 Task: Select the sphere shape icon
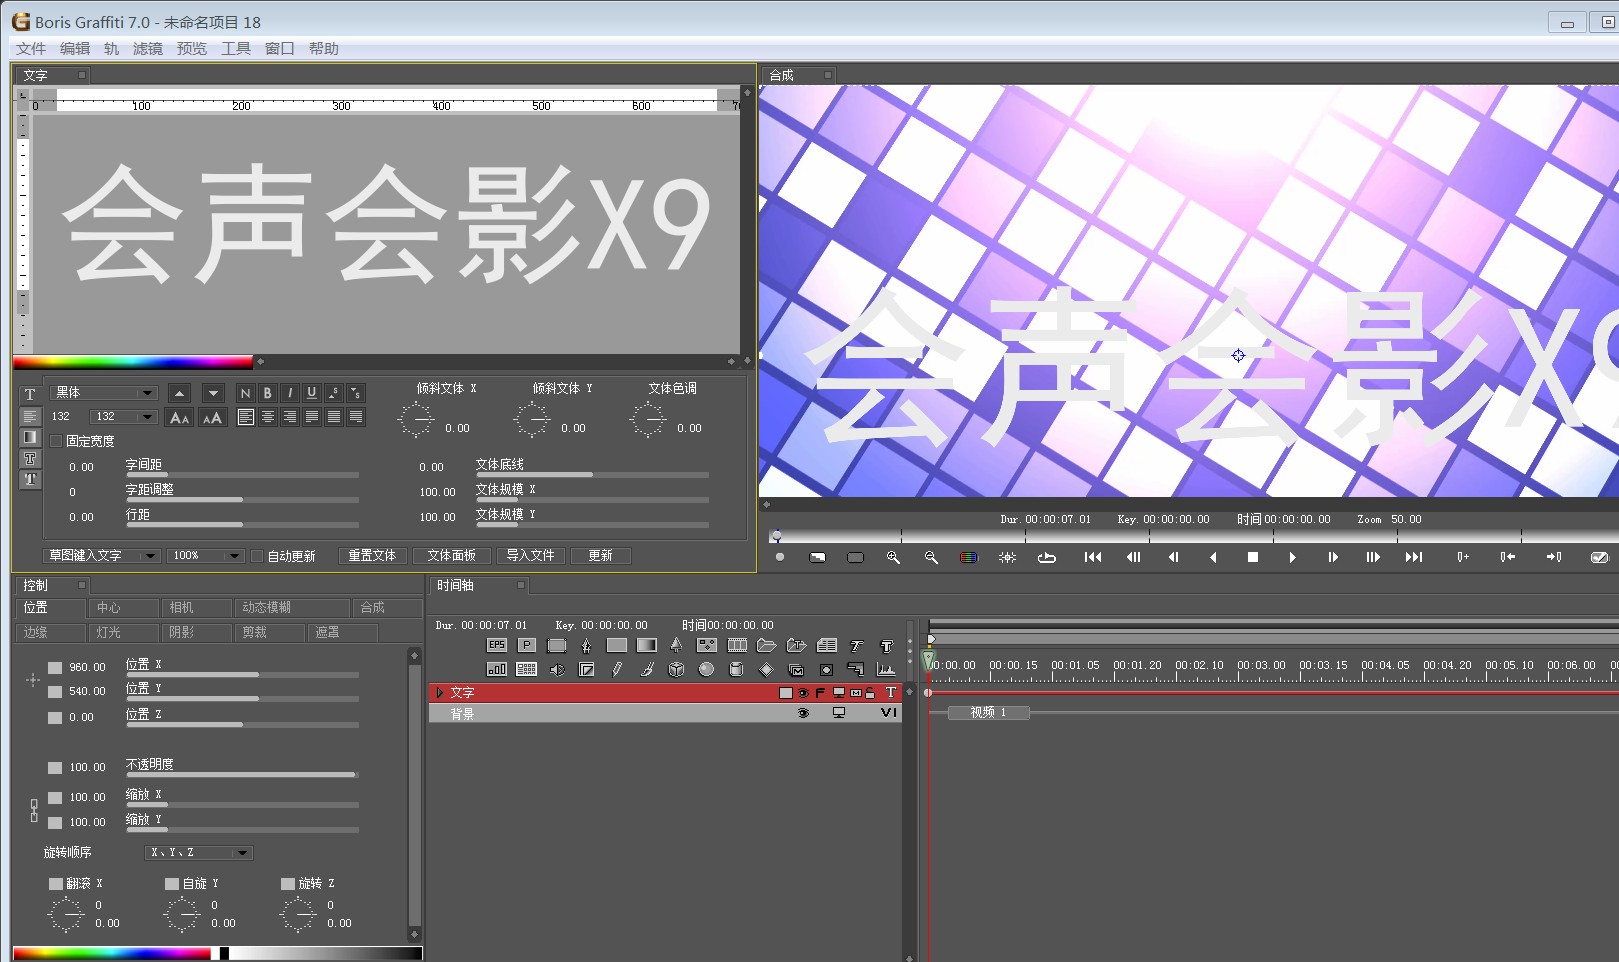coord(706,669)
